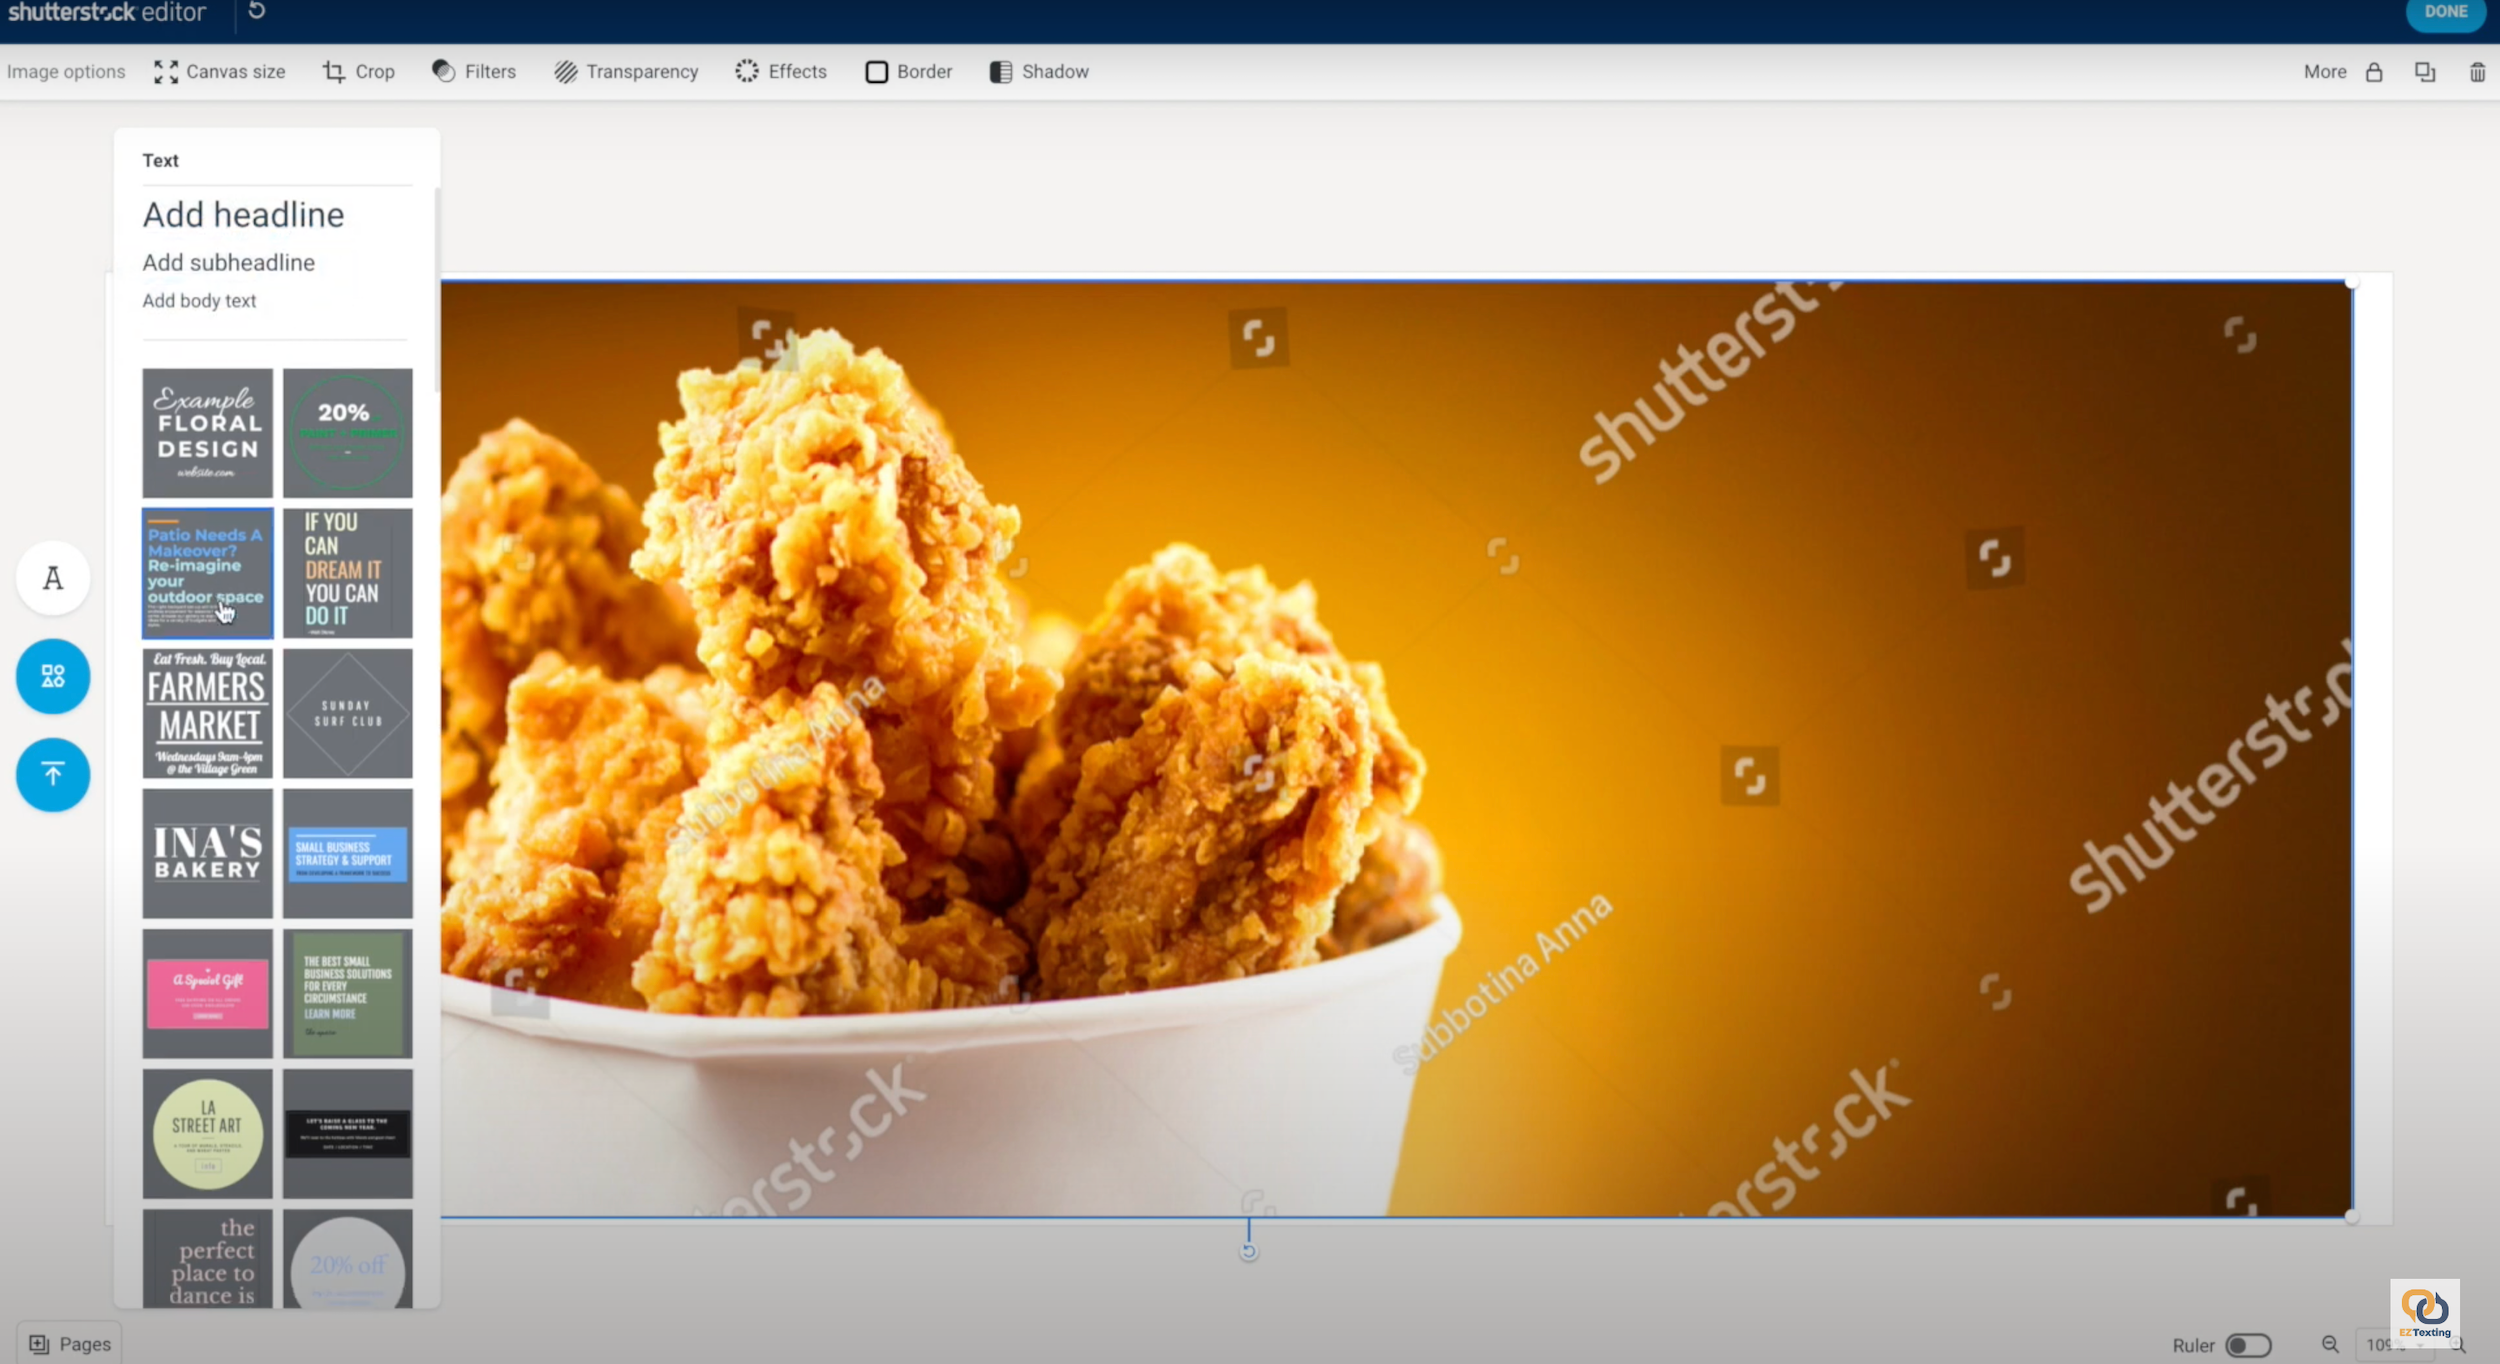This screenshot has width=2500, height=1364.
Task: Toggle canvas lock via lock icon
Action: point(2374,71)
